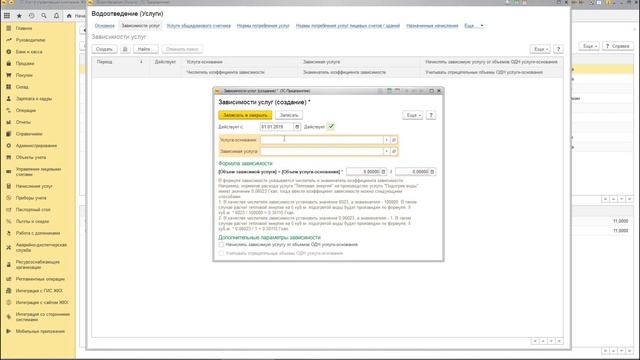The width and height of the screenshot is (640, 360).
Task: Sort by the Период column header
Action: click(x=120, y=62)
